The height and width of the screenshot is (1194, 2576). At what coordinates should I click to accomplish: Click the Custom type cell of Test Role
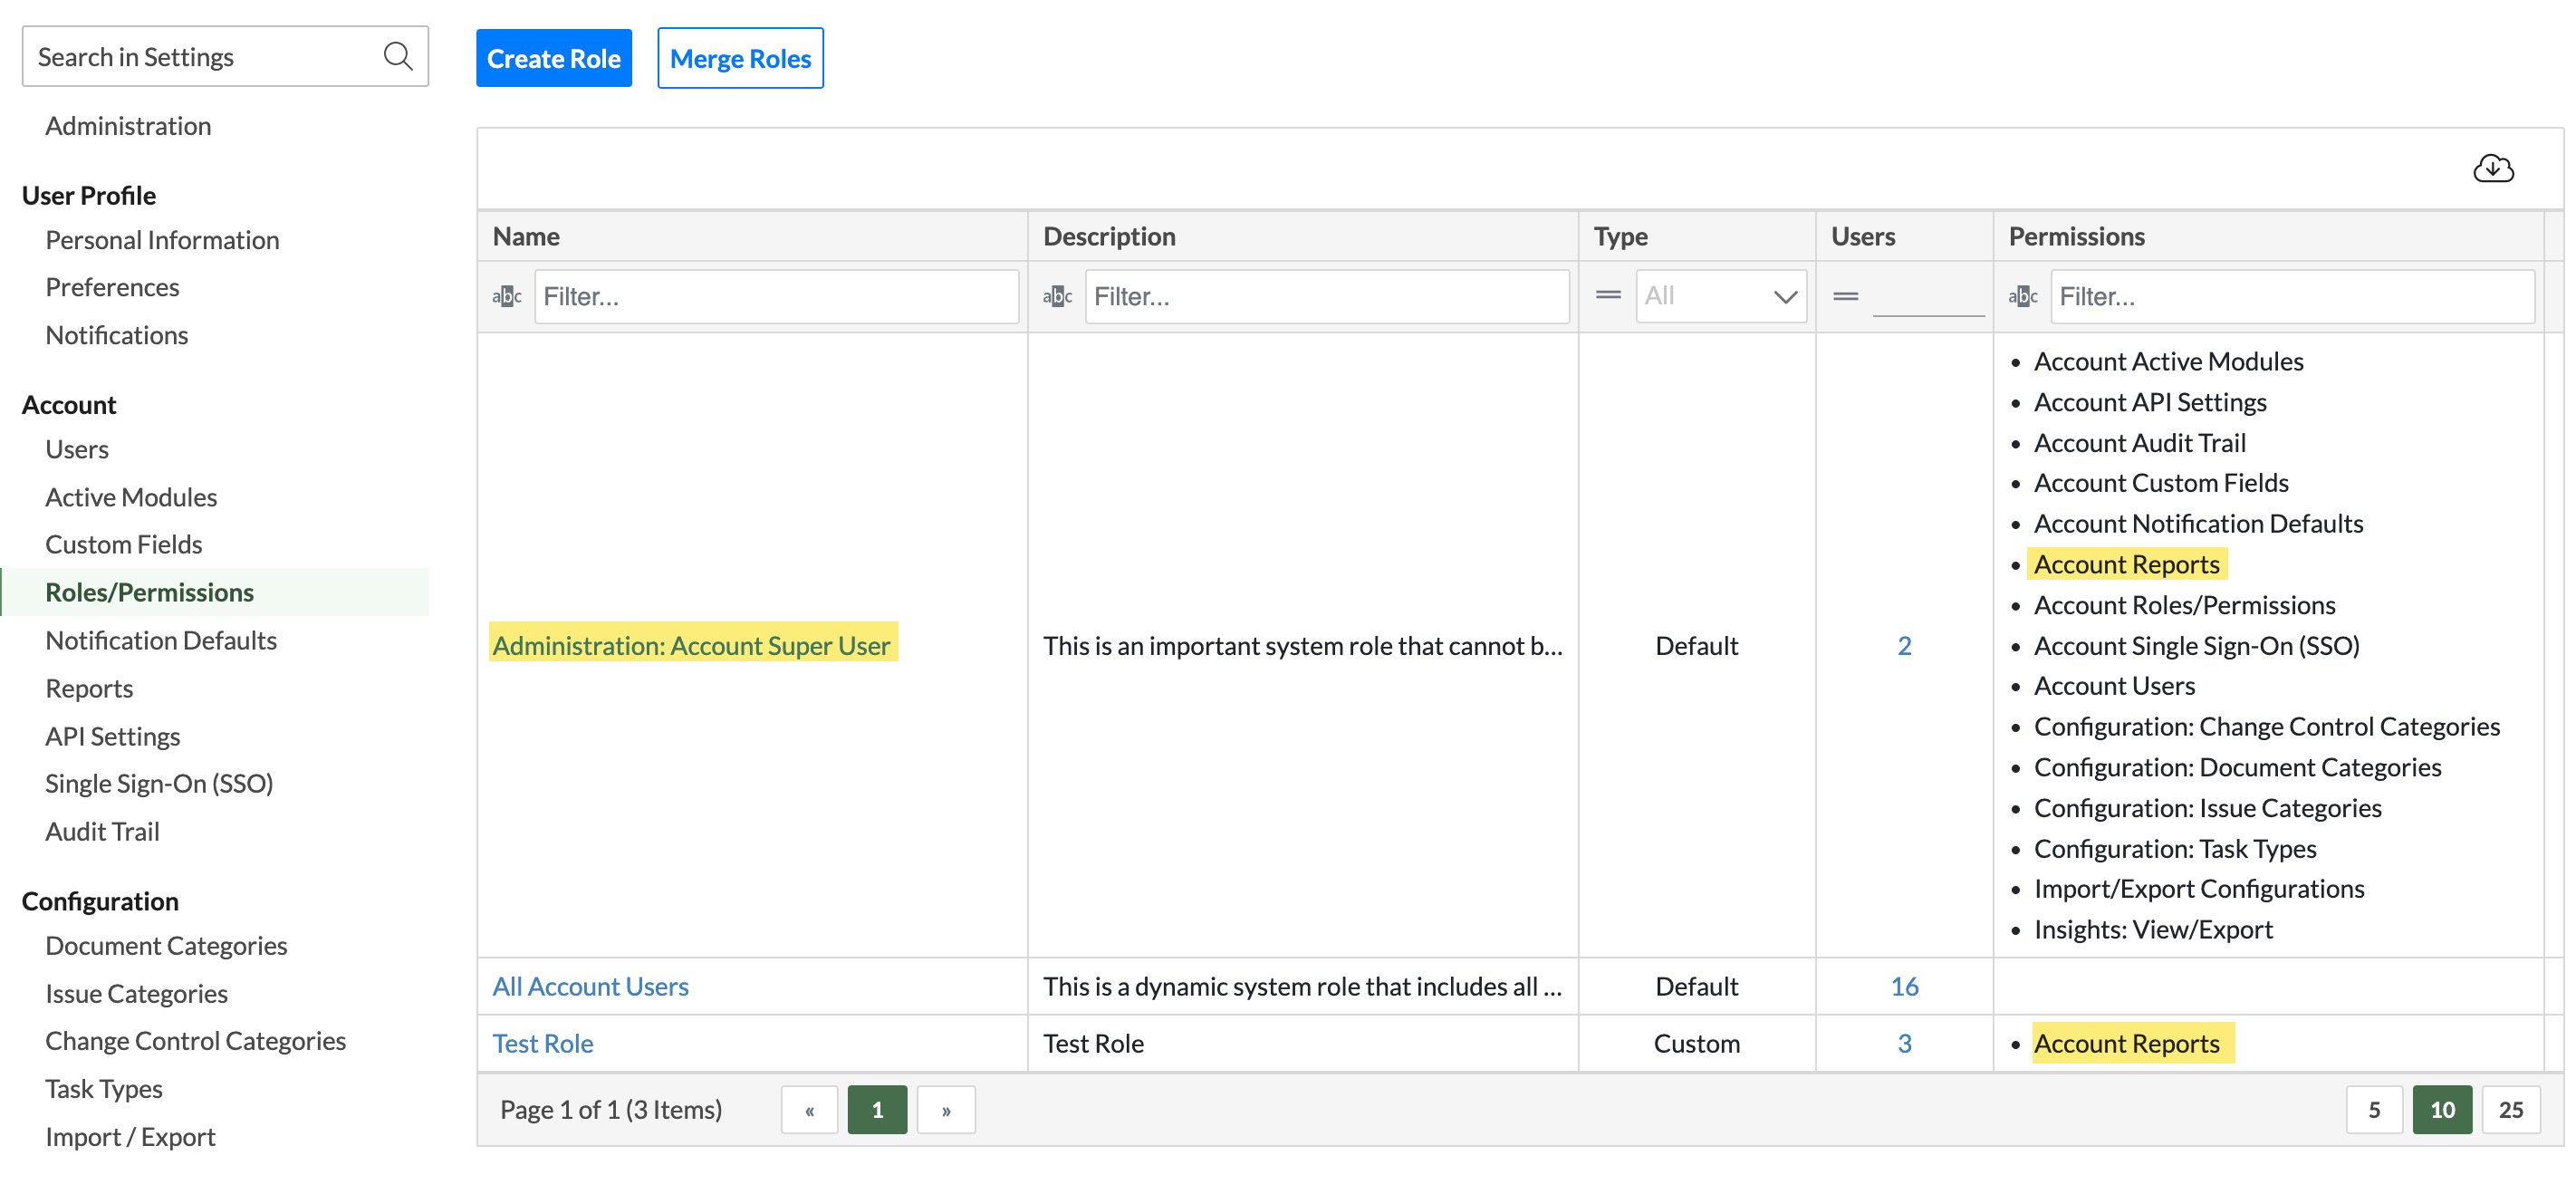coord(1696,1043)
